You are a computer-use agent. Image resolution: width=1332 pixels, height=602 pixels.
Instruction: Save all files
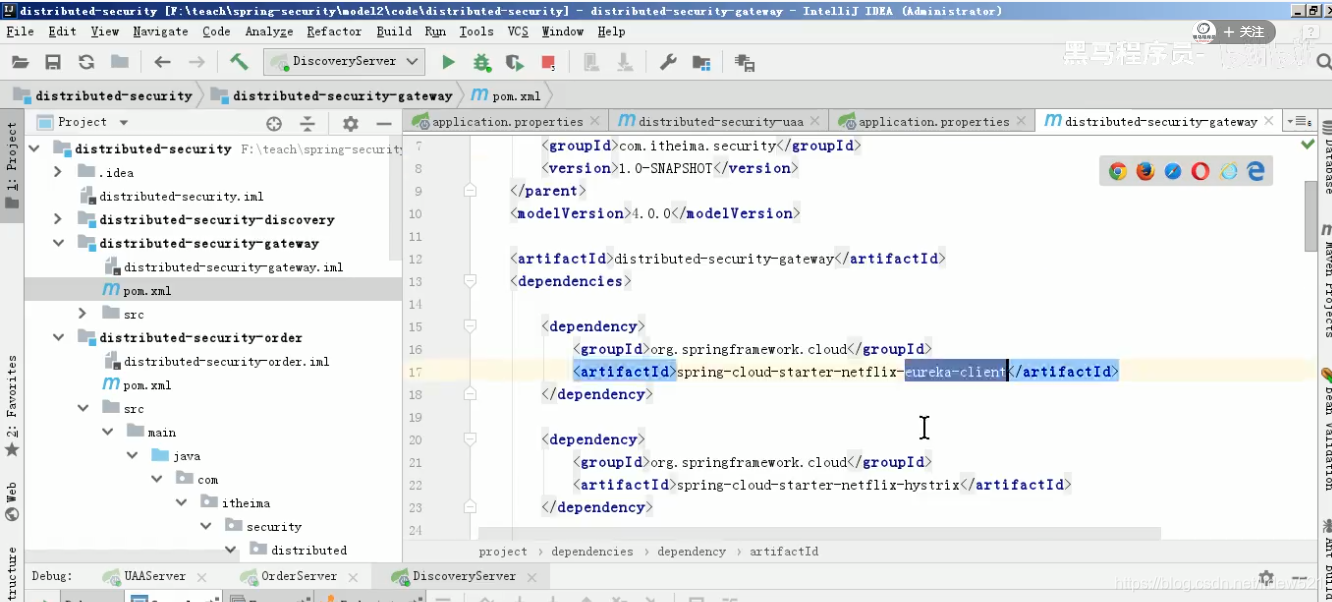[53, 61]
